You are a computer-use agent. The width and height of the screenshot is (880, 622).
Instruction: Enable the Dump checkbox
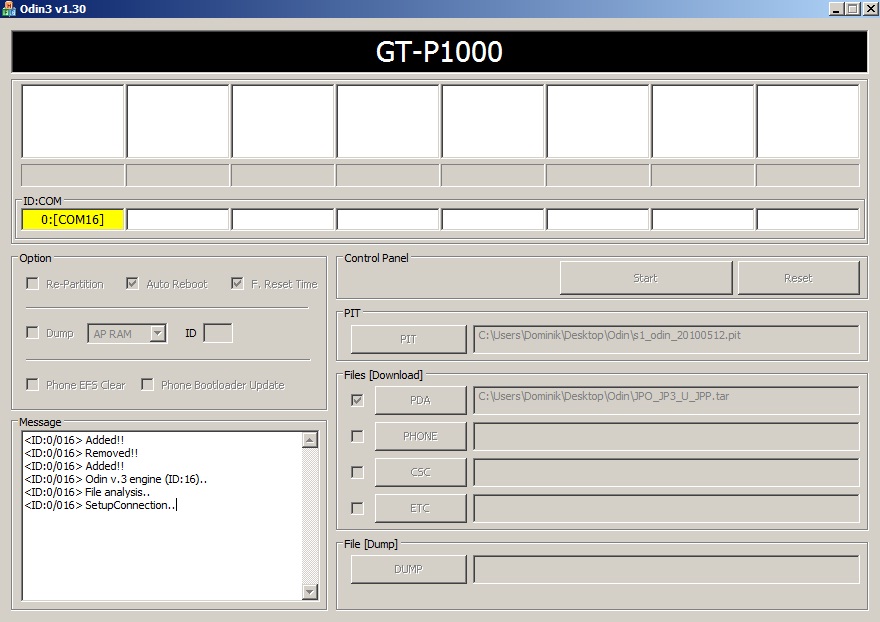tap(33, 333)
